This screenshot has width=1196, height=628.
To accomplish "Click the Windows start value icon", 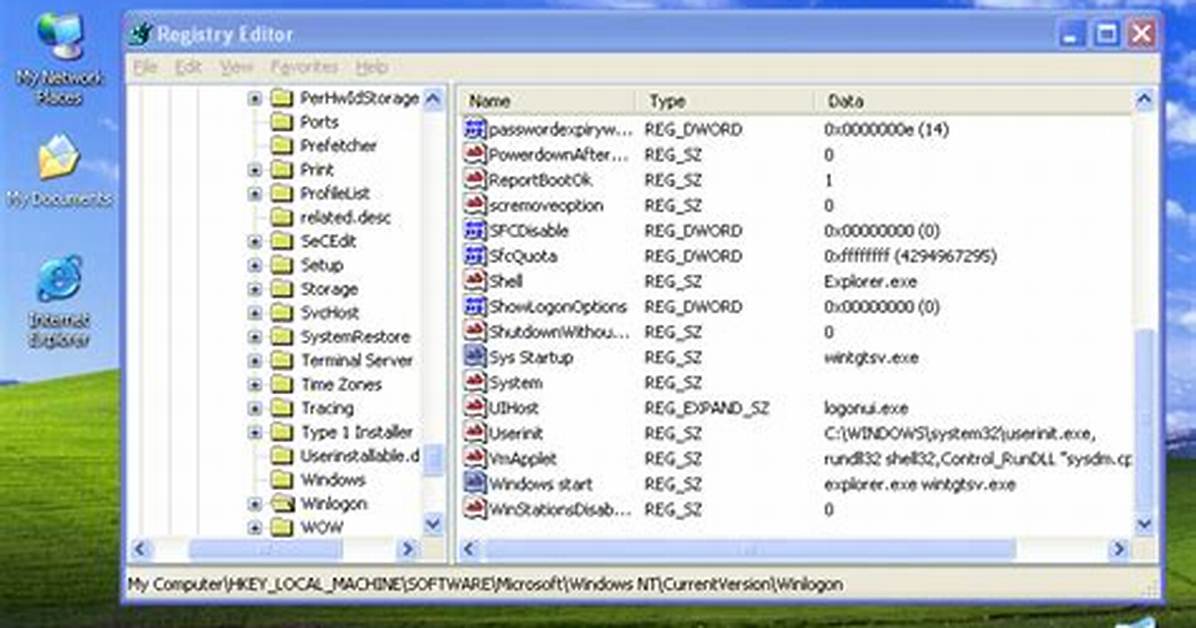I will 474,484.
